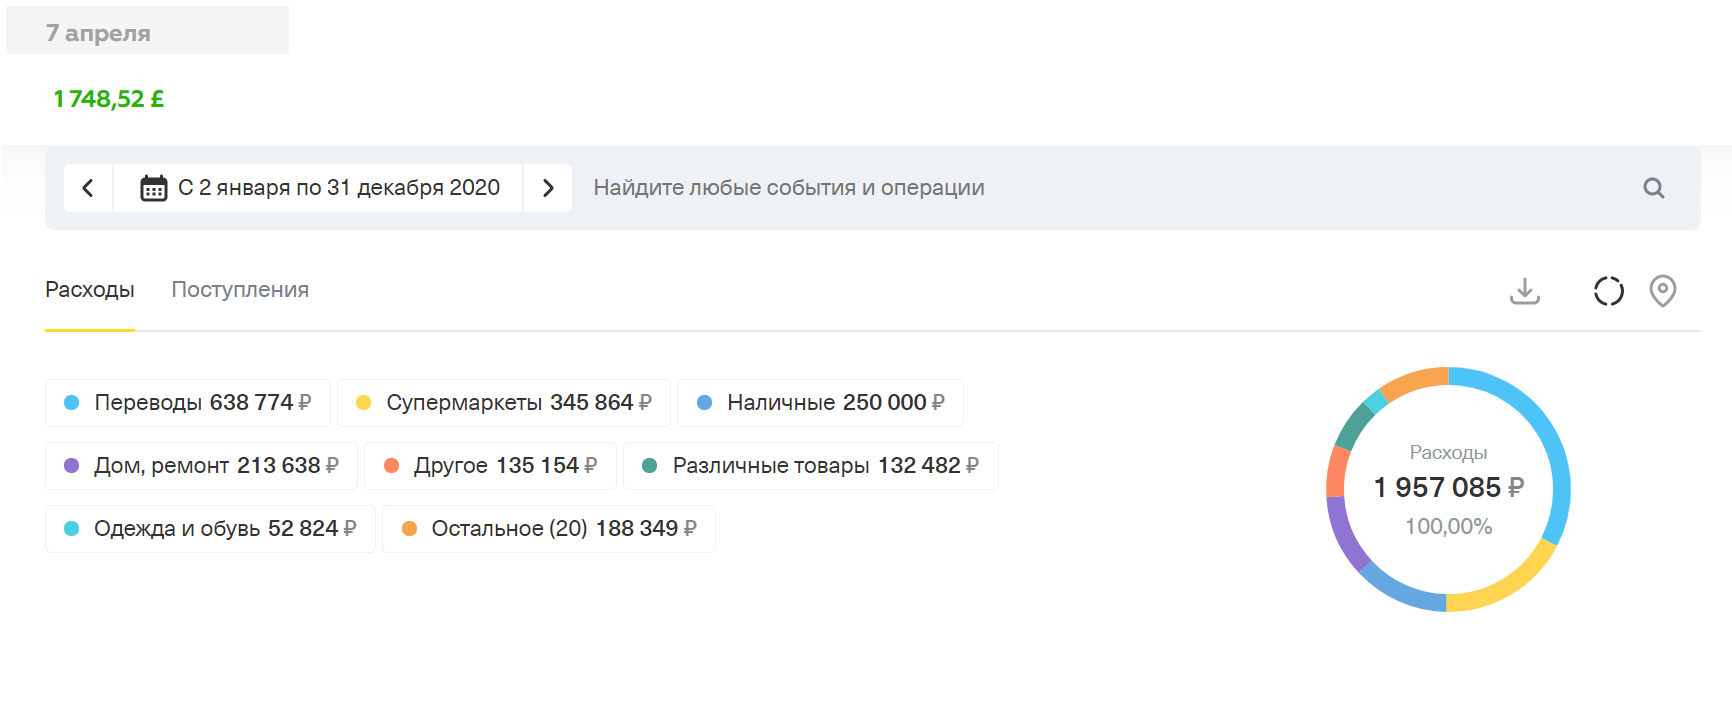Toggle the Супермаркеты category chip
Image resolution: width=1732 pixels, height=703 pixels.
coord(503,403)
